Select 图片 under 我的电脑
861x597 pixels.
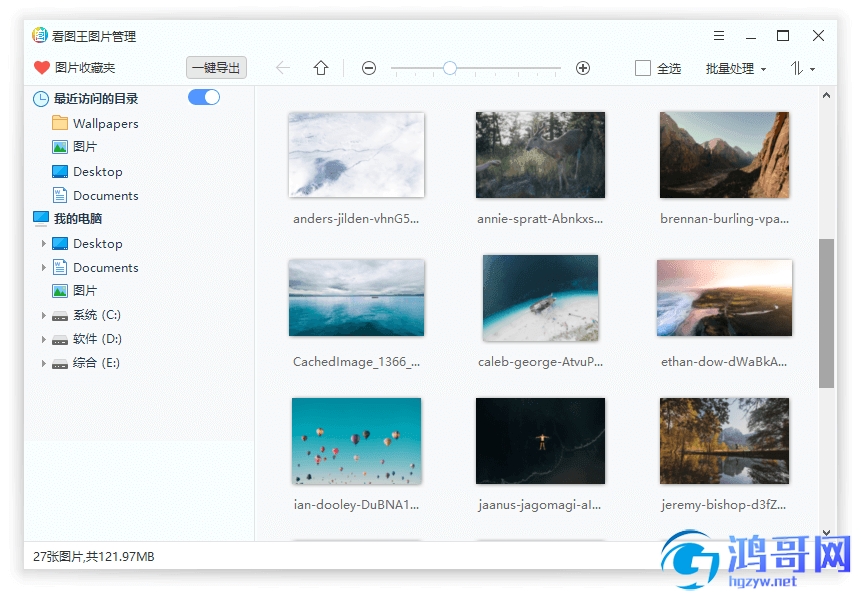[x=85, y=291]
